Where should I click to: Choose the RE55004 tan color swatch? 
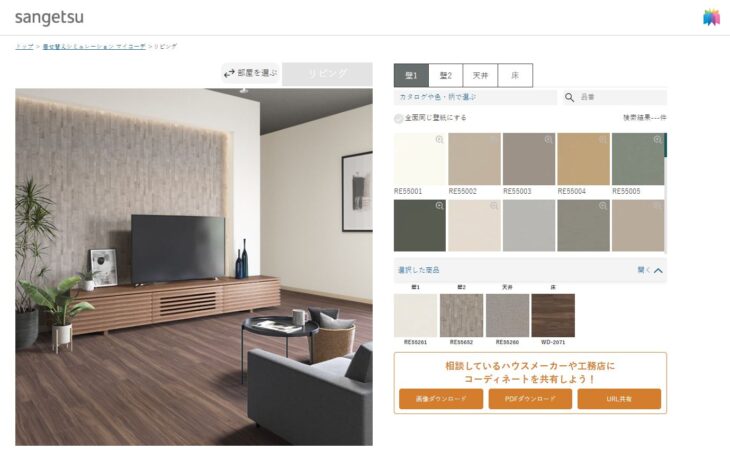[583, 159]
